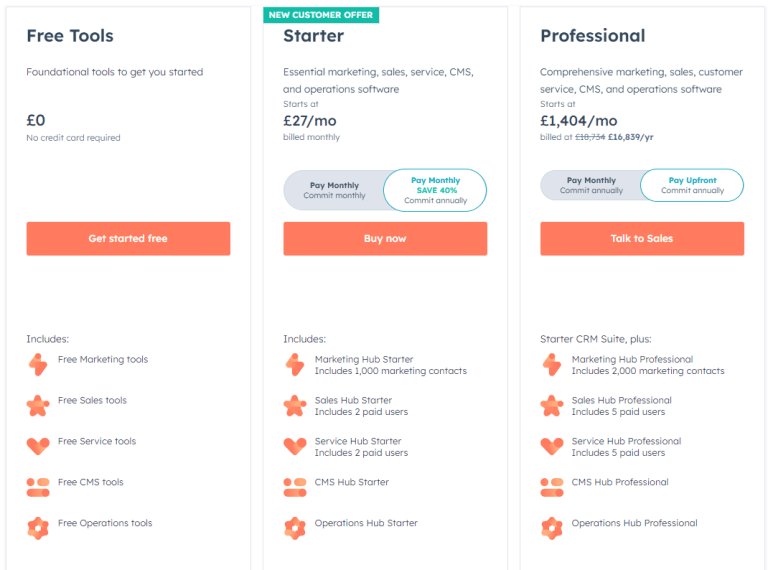Click the Free Service tools heart icon

pyautogui.click(x=38, y=446)
